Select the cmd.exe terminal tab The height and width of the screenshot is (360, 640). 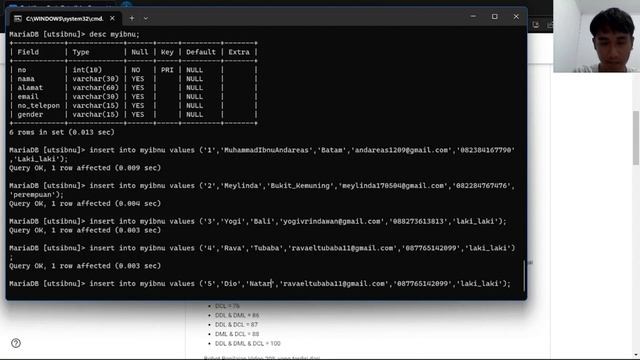[64, 18]
